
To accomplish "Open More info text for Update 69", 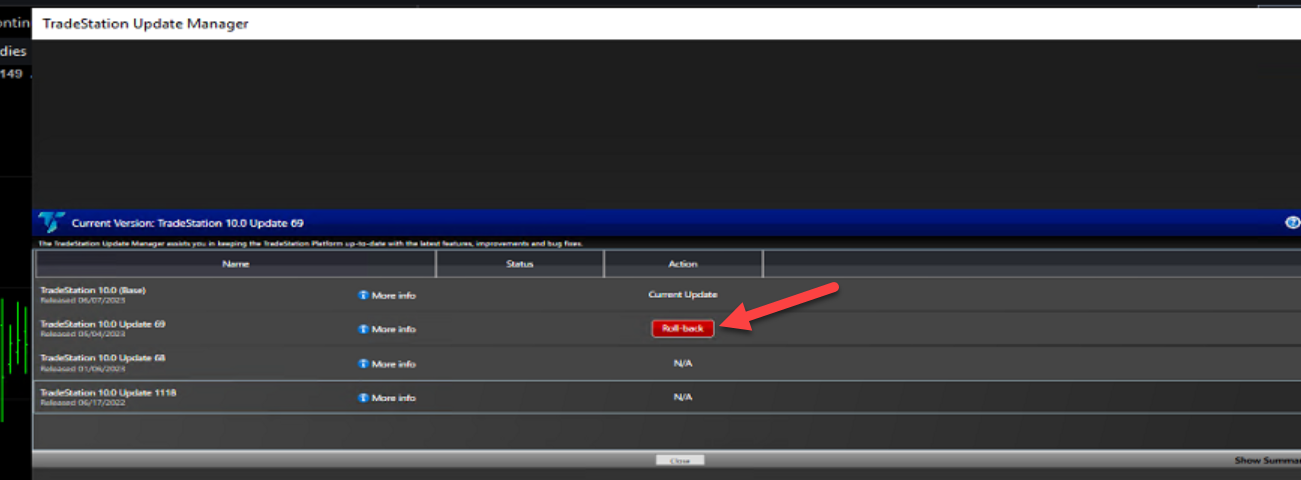I will (x=394, y=329).
